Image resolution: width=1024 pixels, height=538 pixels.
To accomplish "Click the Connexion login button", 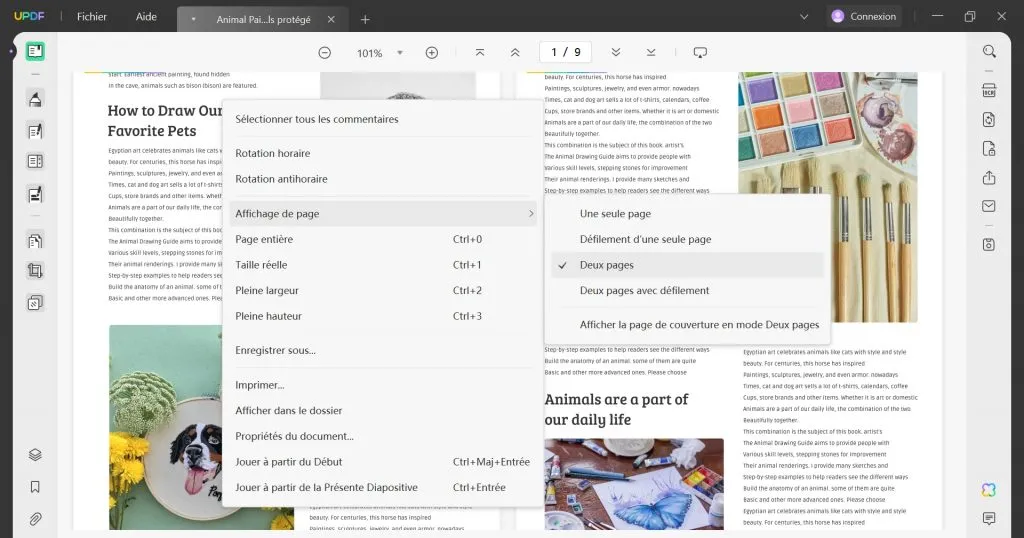I will point(864,16).
